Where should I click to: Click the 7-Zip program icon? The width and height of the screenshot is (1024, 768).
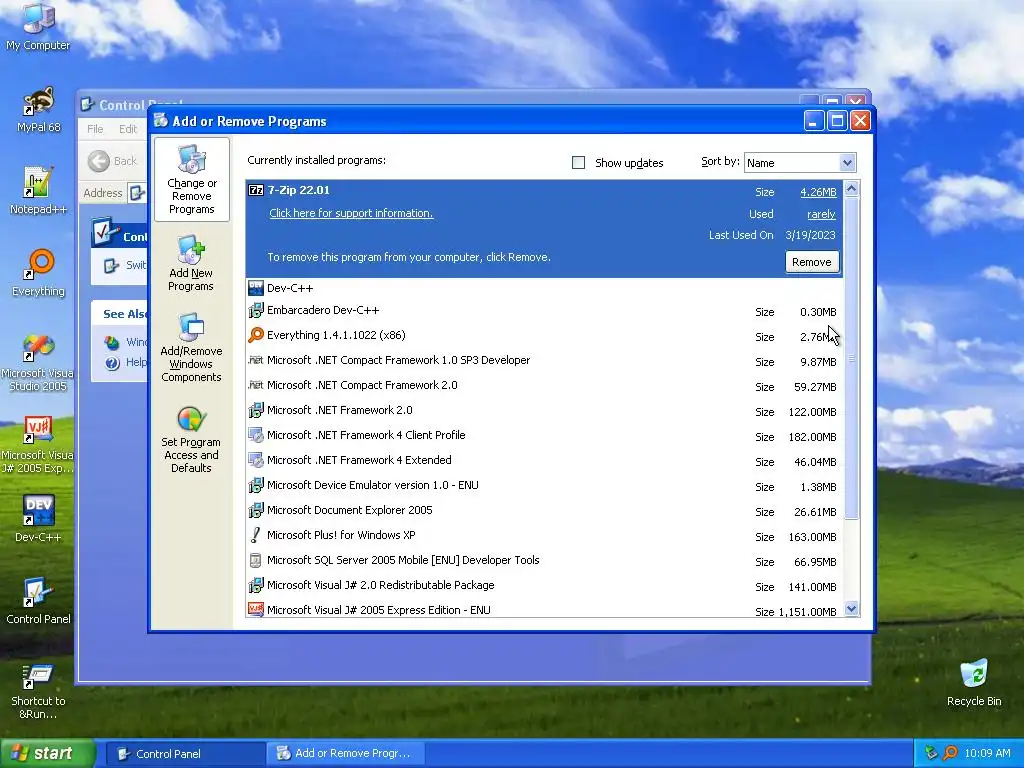256,190
